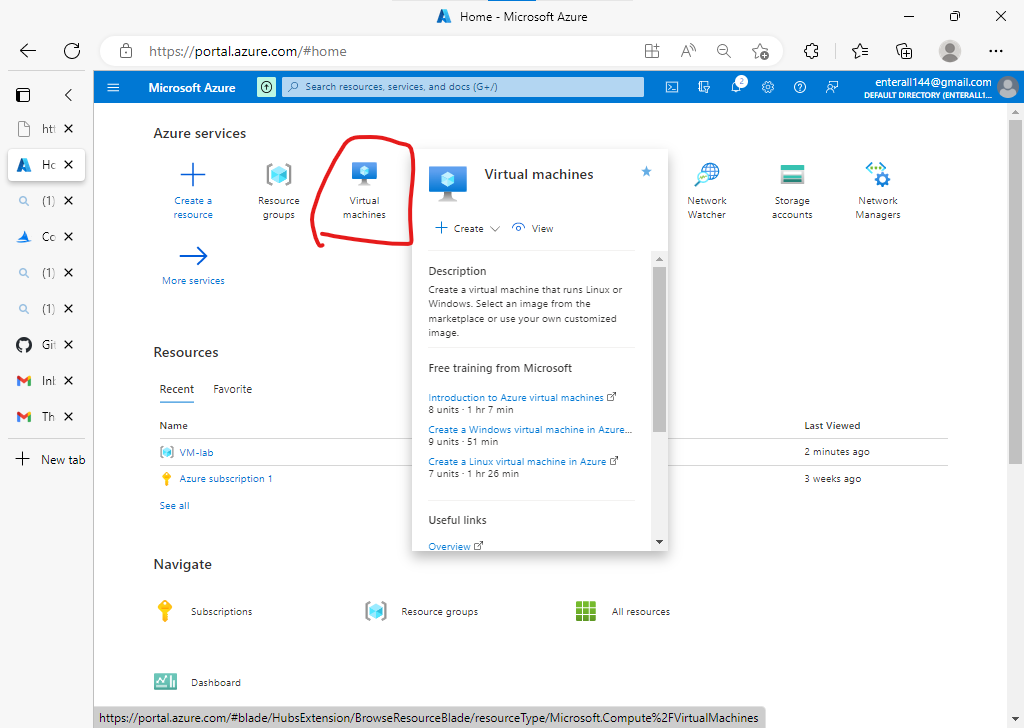Screen dimensions: 1024x728
Task: Click the See all resources link
Action: 174,505
